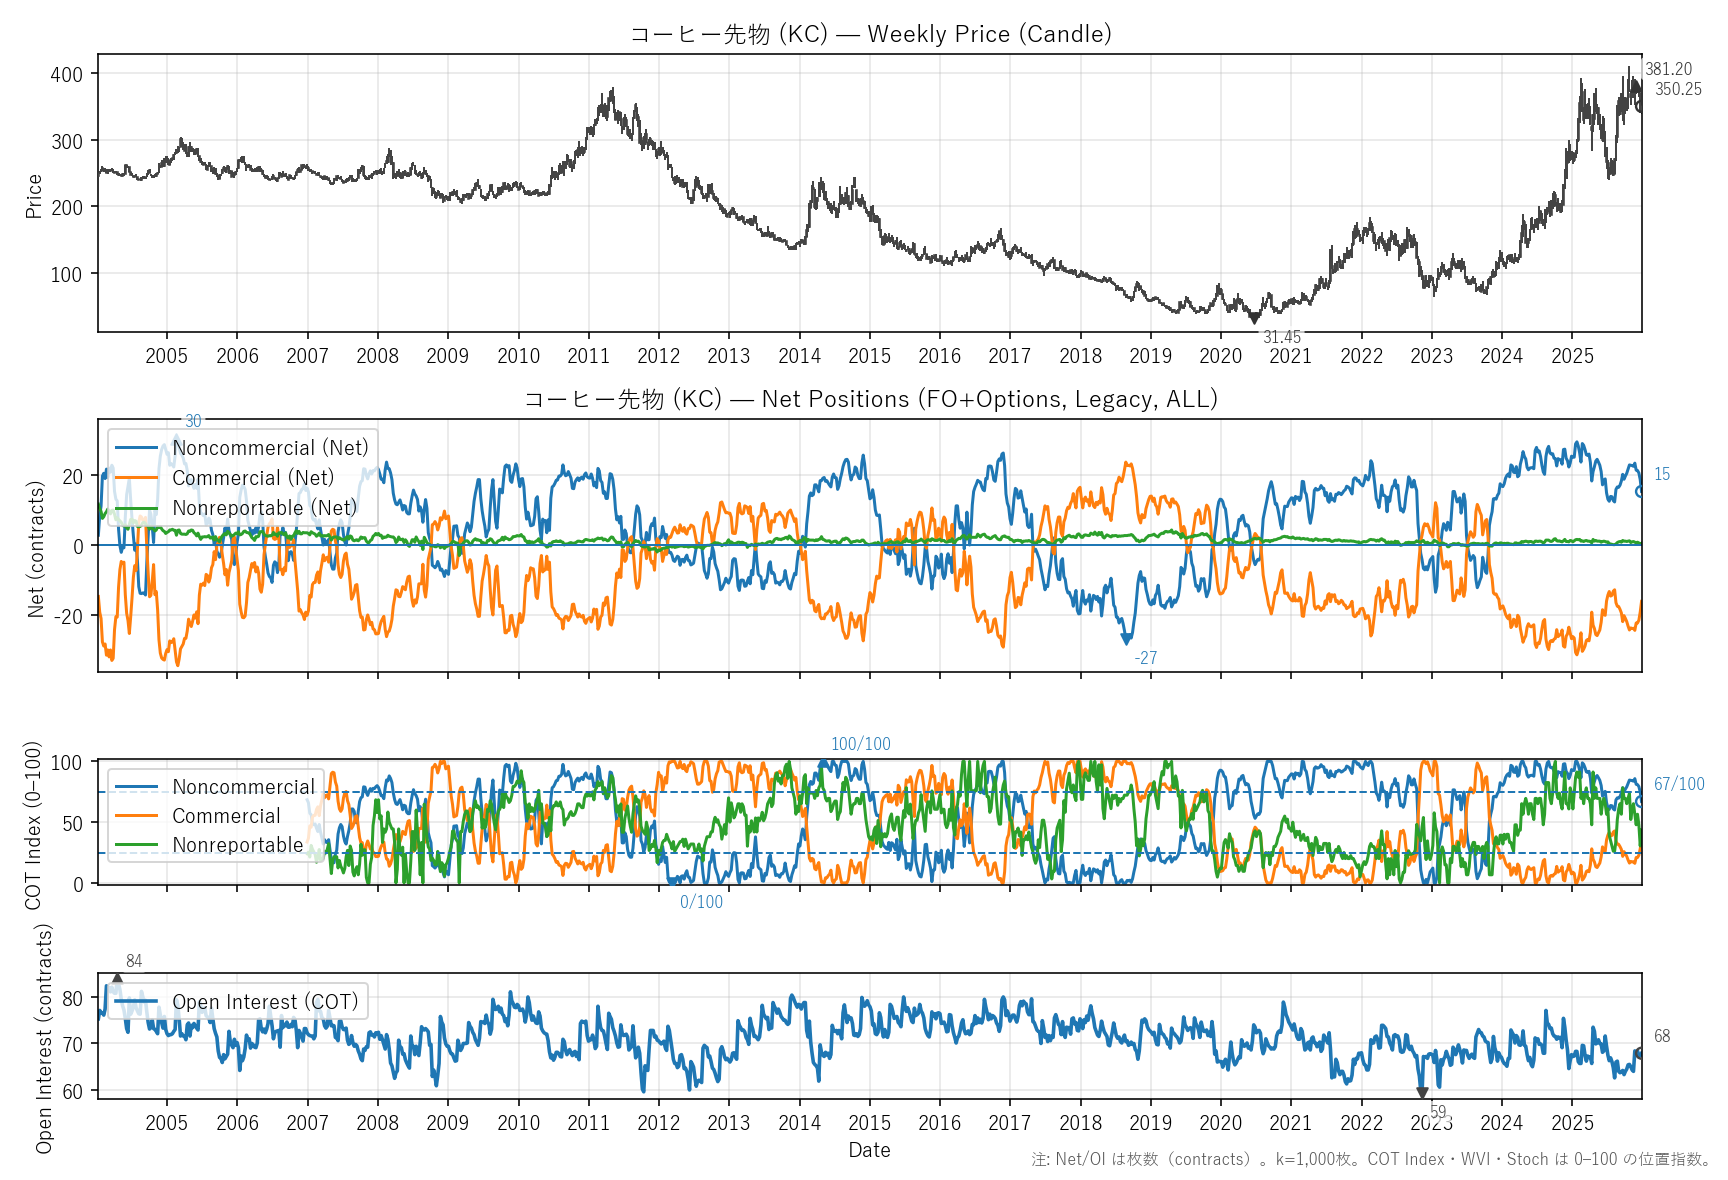Viewport: 1728px width, 1180px height.
Task: Click the Date x-axis label at bottom
Action: [x=869, y=1150]
